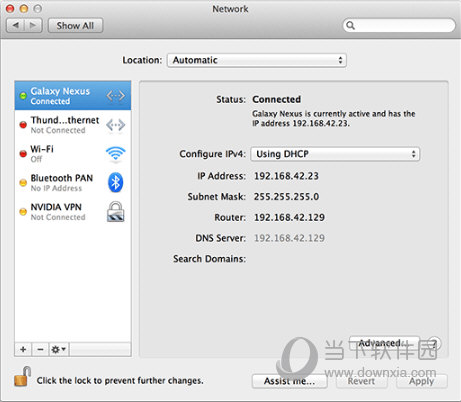461x402 pixels.
Task: Click red status dot beside Wi-Fi
Action: [23, 154]
